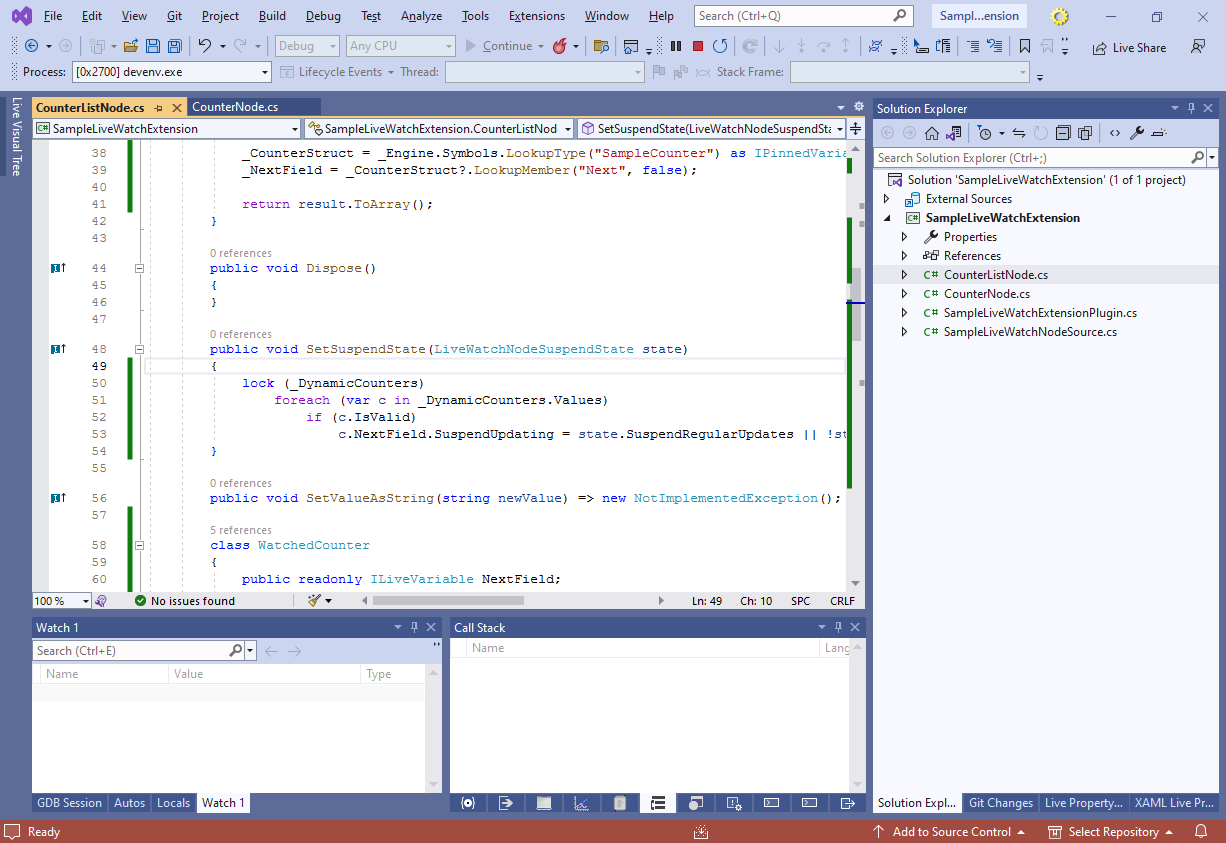This screenshot has width=1226, height=843.
Task: Click the notifications bell icon
Action: [1201, 832]
